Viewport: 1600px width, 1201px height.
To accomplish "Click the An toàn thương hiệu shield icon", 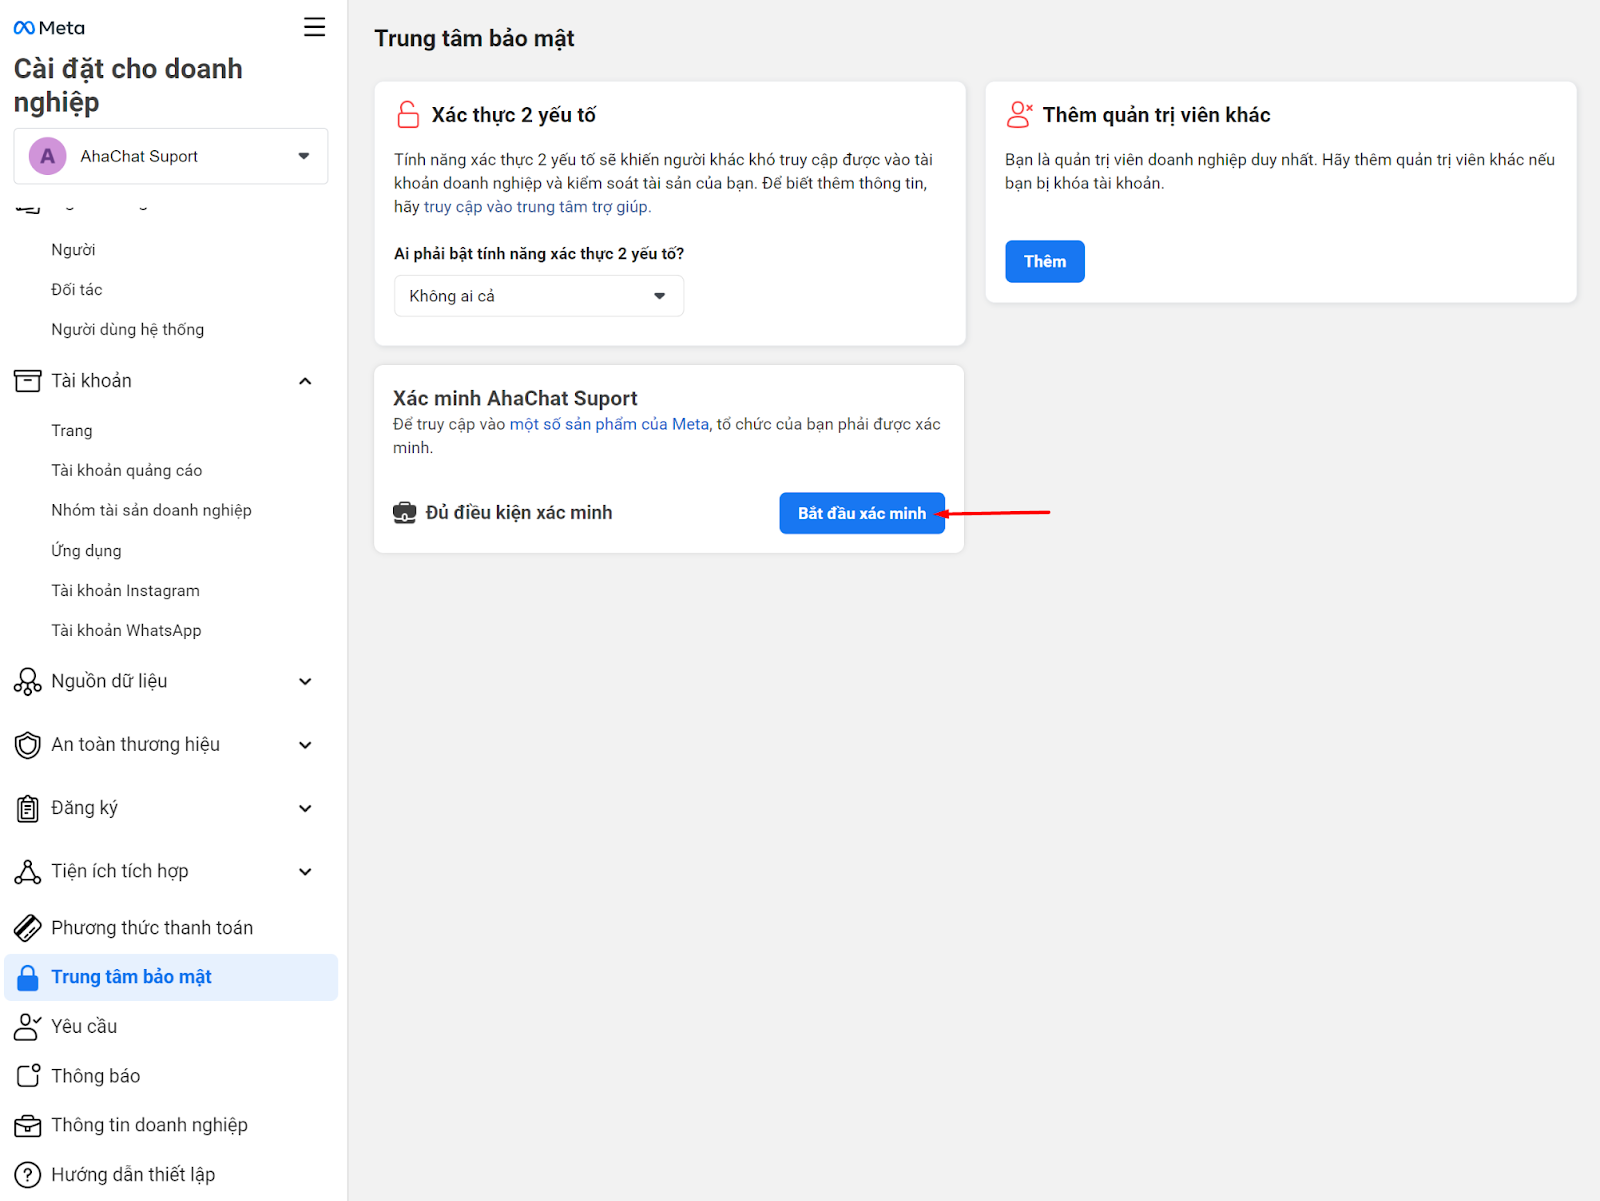I will coord(28,745).
